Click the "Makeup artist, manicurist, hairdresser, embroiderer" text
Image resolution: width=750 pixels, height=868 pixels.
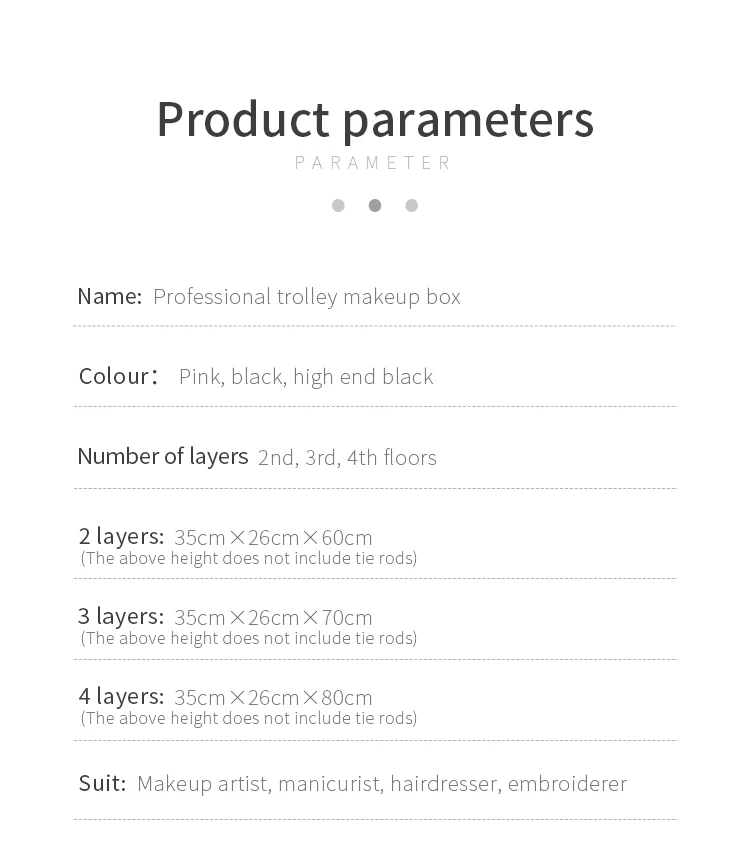pos(382,784)
